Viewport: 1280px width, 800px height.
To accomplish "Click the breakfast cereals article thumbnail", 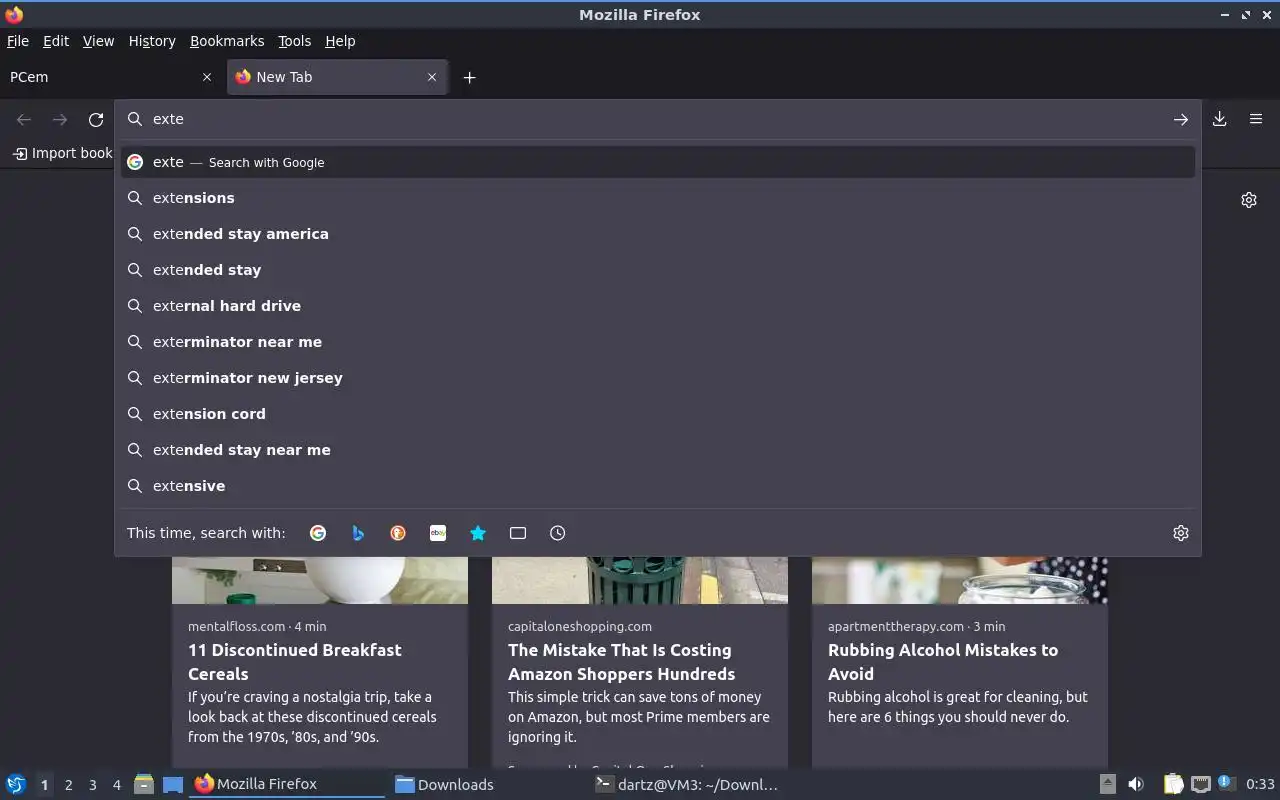I will tap(320, 580).
